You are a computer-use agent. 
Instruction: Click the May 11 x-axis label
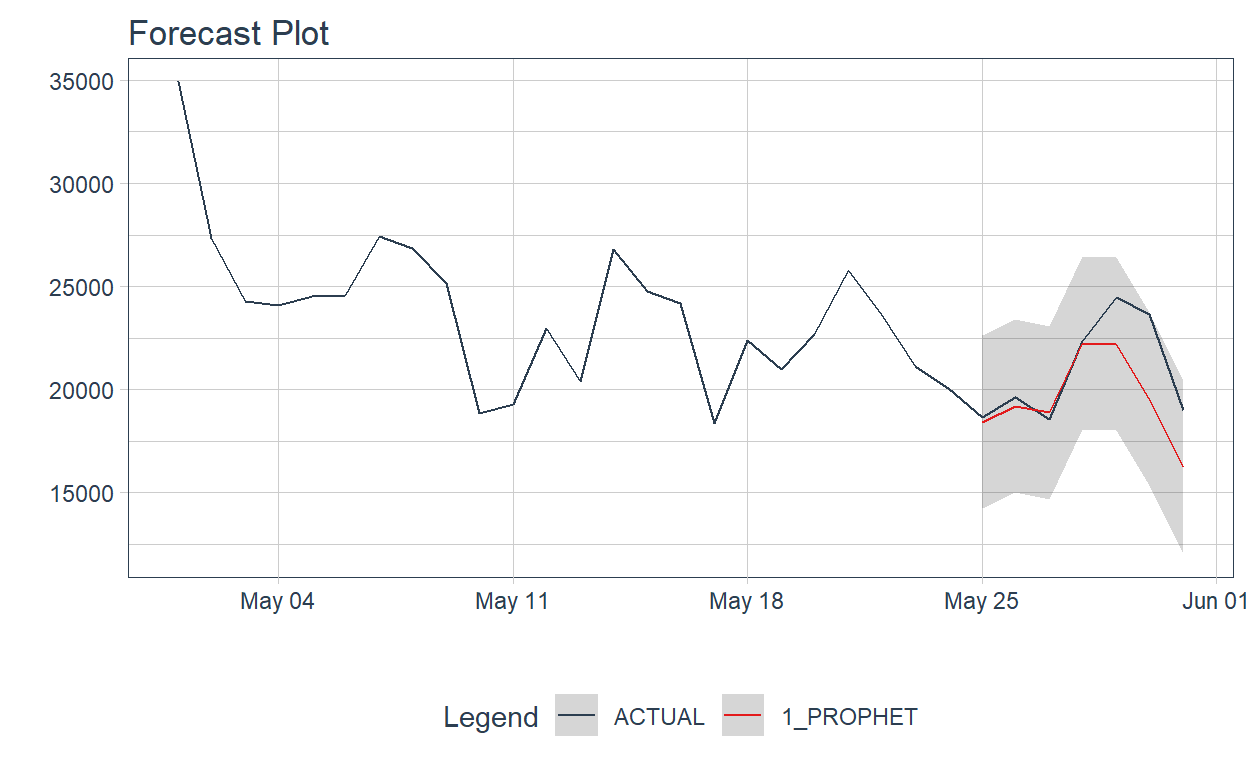coord(512,601)
